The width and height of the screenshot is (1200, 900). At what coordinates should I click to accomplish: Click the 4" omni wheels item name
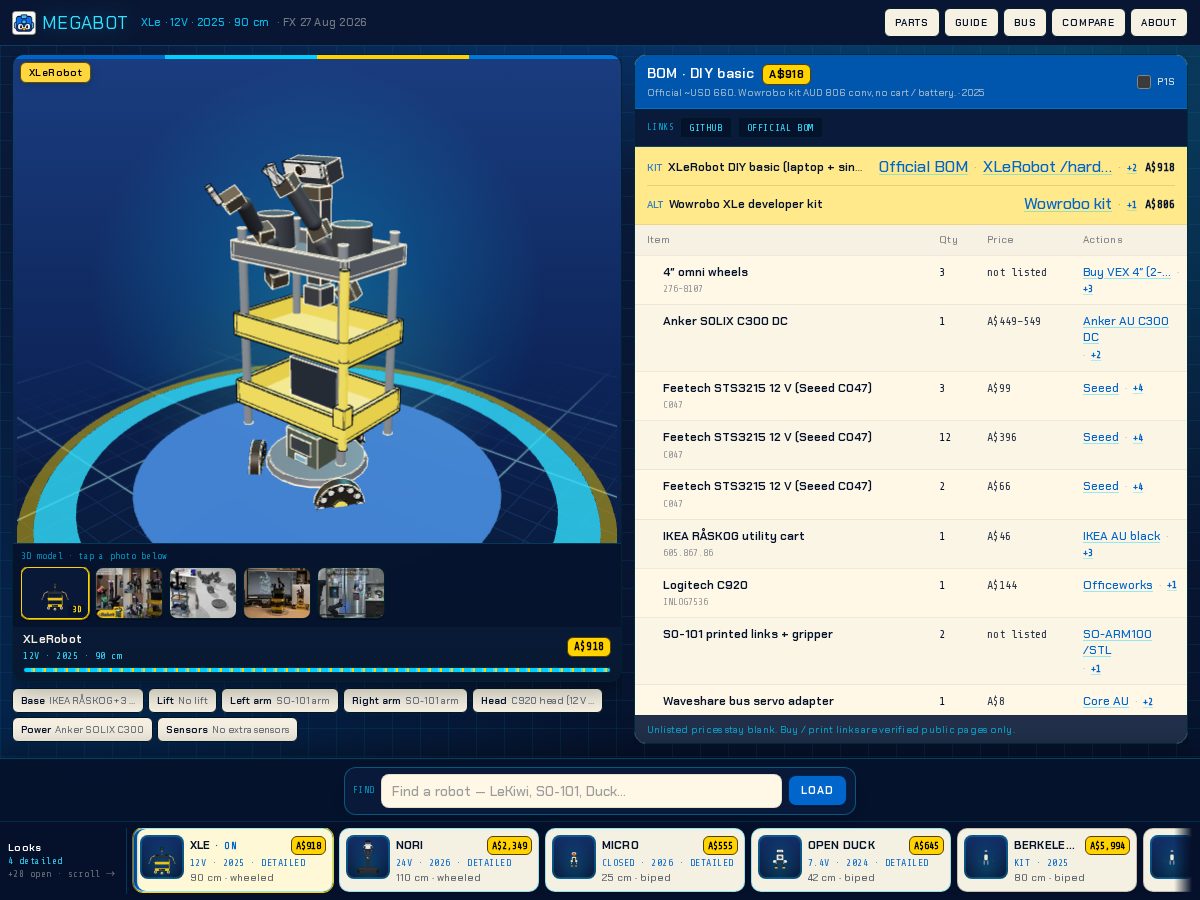click(x=705, y=272)
